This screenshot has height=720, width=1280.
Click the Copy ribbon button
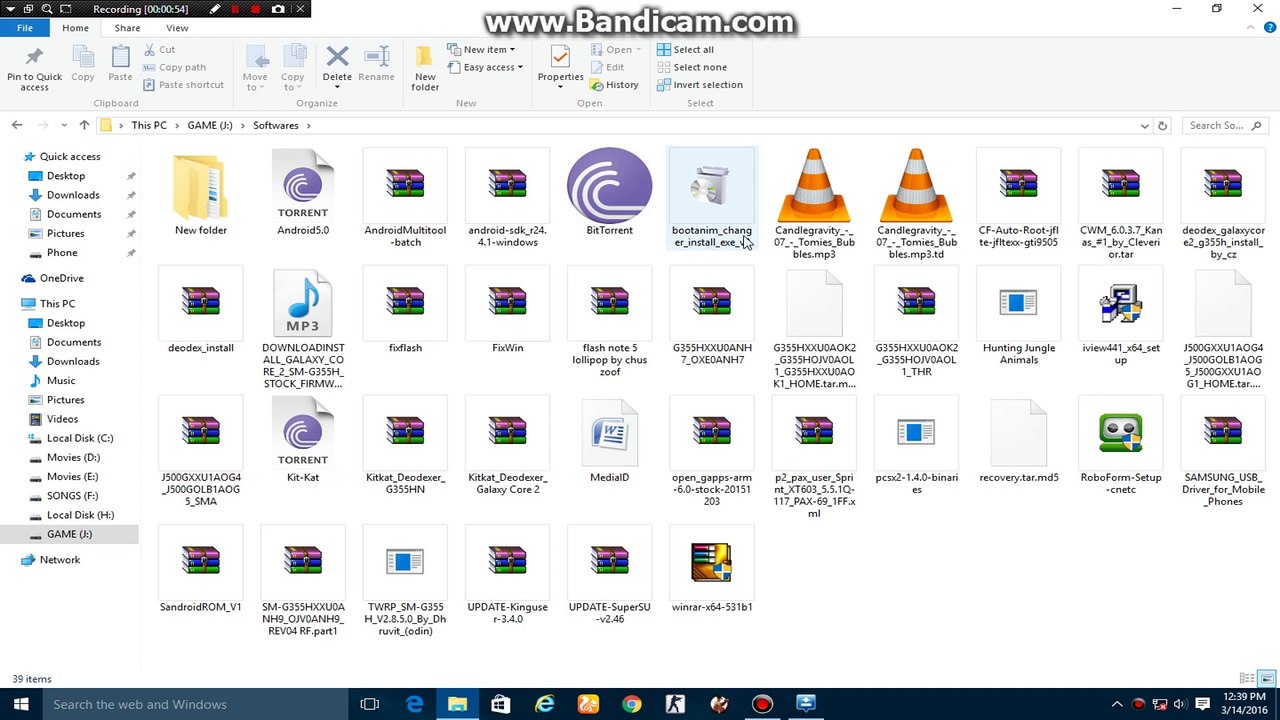(83, 64)
